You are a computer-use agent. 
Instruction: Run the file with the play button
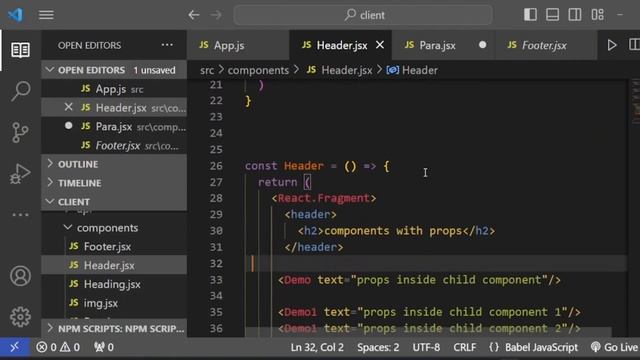coord(611,45)
